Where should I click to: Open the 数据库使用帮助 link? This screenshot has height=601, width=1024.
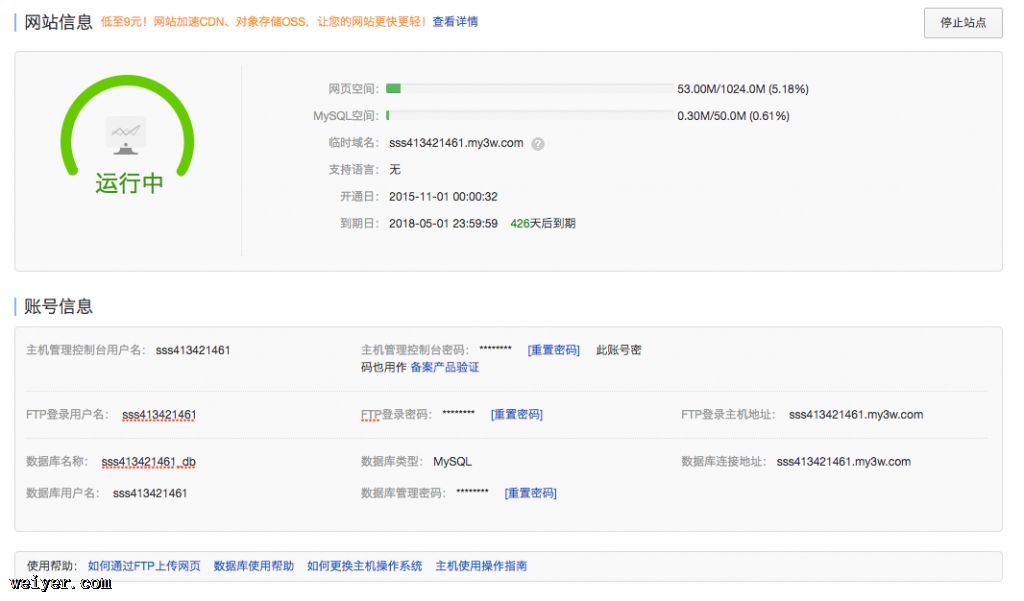253,566
